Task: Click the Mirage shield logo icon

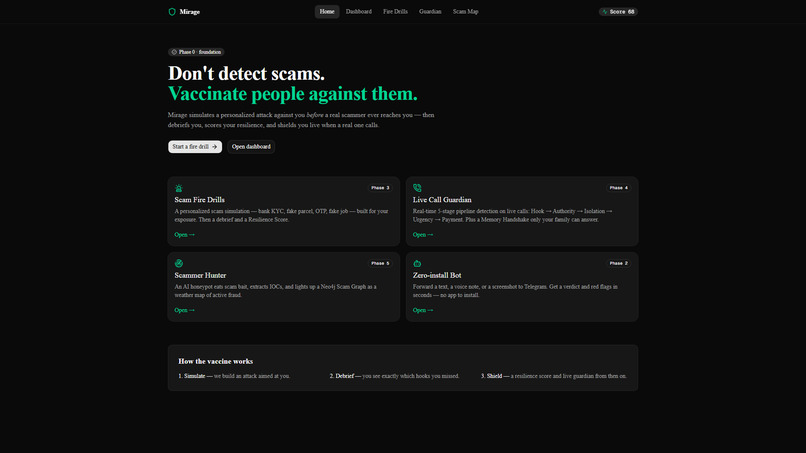Action: (x=172, y=12)
